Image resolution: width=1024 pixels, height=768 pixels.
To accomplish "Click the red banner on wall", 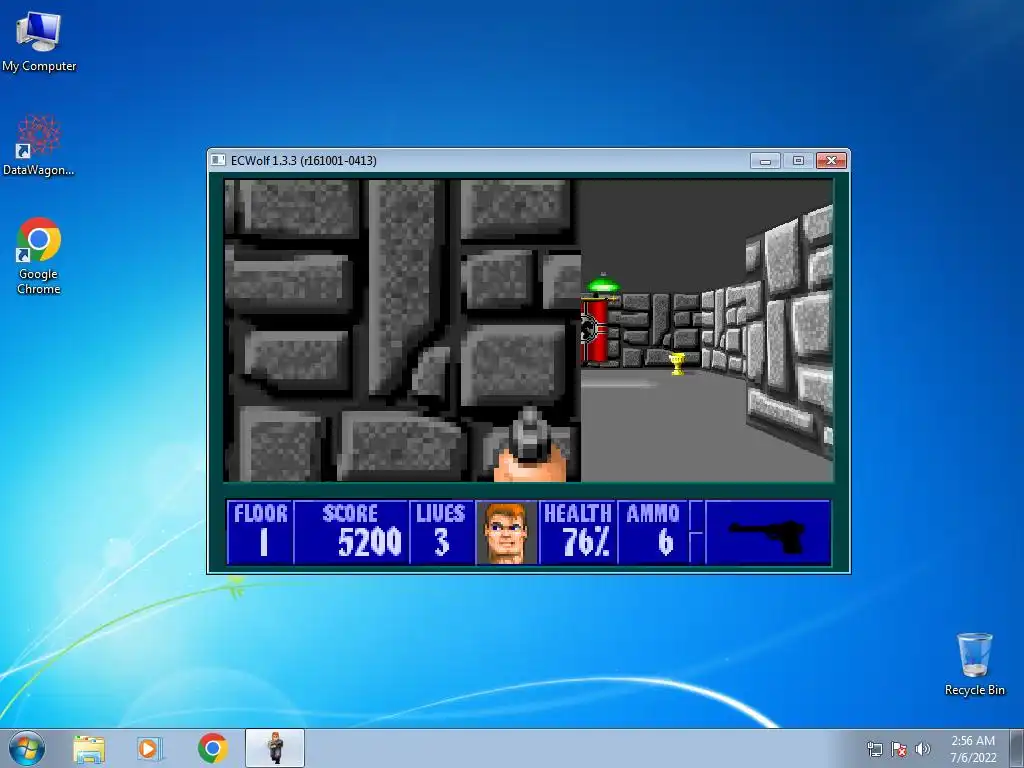I will 594,330.
